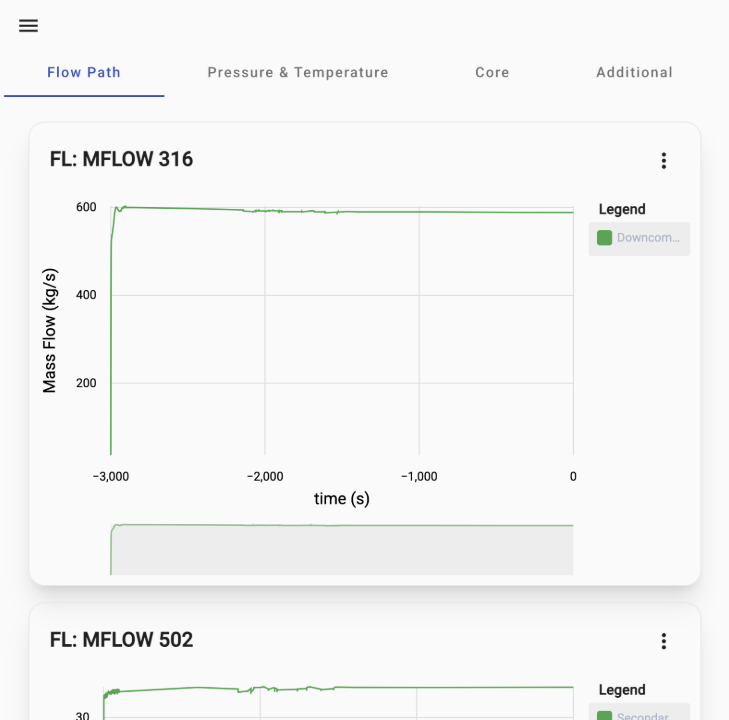Open the MFLOW 316 card options menu

(663, 161)
